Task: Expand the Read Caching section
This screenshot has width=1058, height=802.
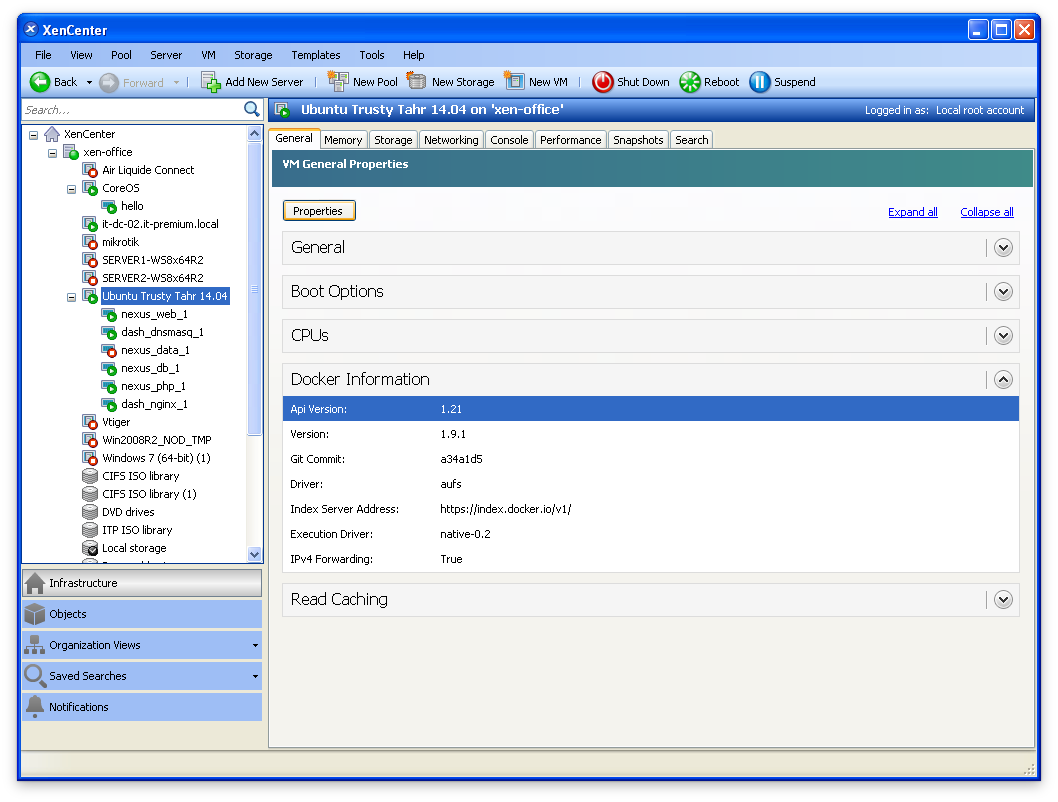Action: coord(1003,599)
